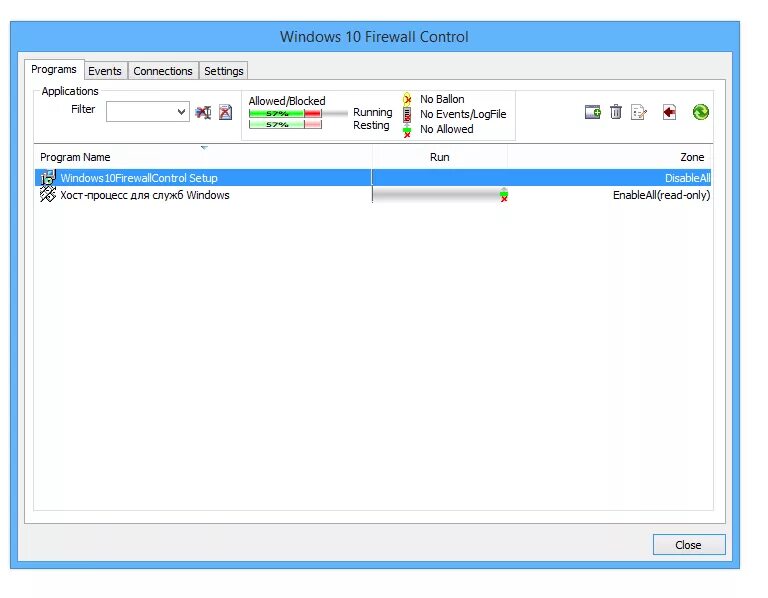Image resolution: width=768 pixels, height=598 pixels.
Task: Click the remove filter document icon
Action: (225, 112)
